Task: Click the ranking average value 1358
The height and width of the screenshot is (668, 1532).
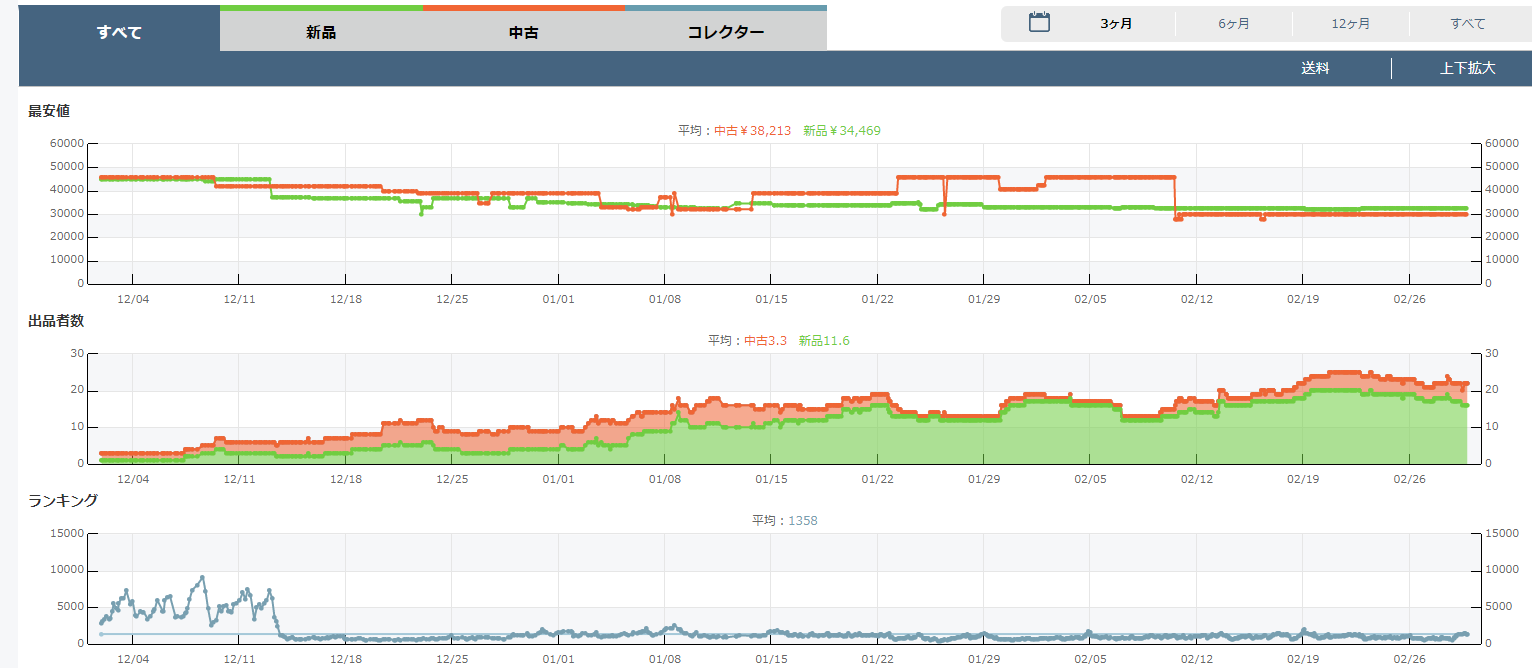Action: click(803, 521)
